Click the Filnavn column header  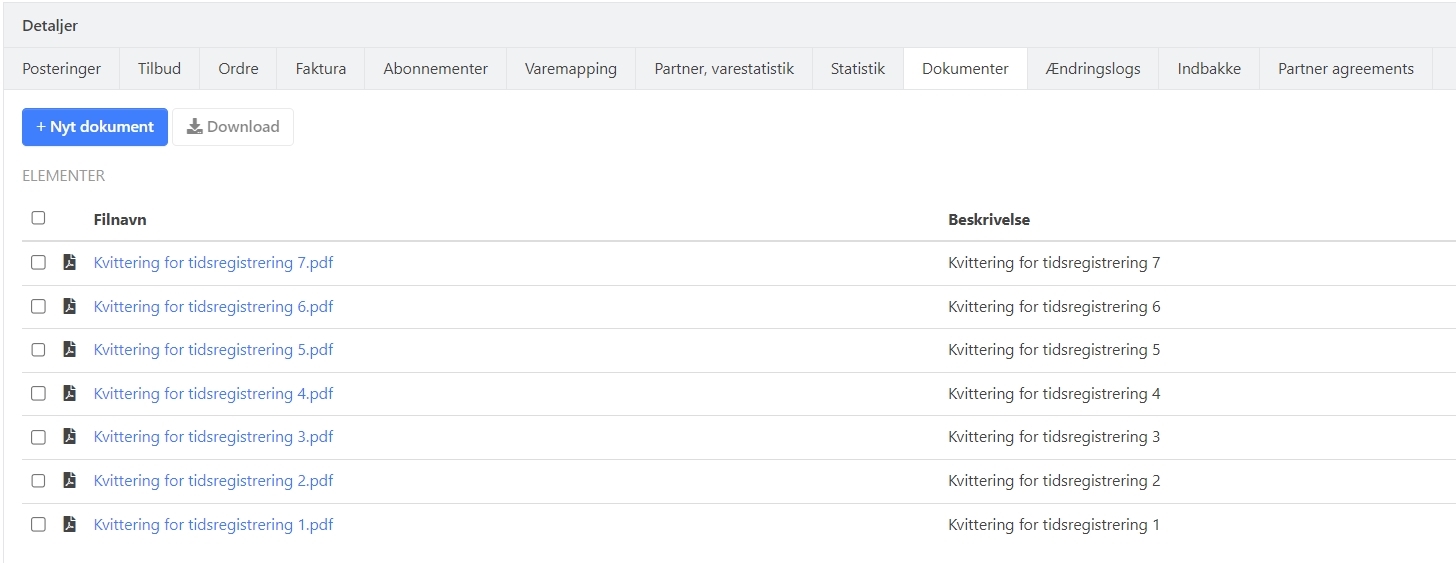click(x=120, y=219)
